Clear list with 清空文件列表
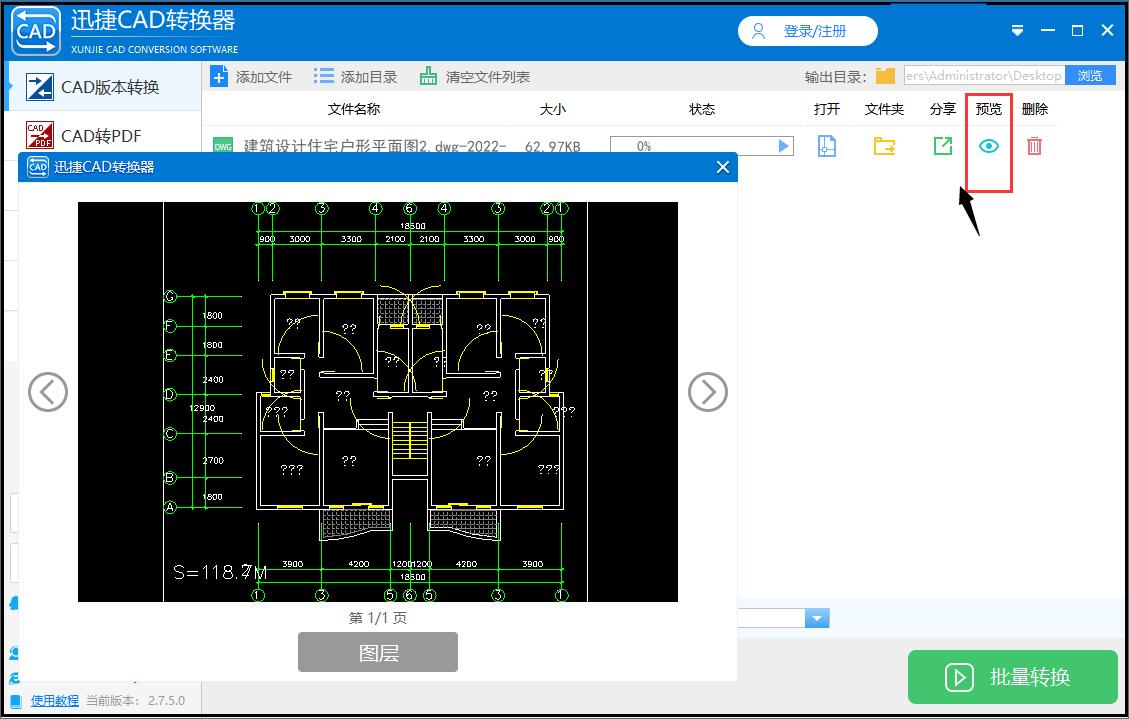 click(x=475, y=77)
